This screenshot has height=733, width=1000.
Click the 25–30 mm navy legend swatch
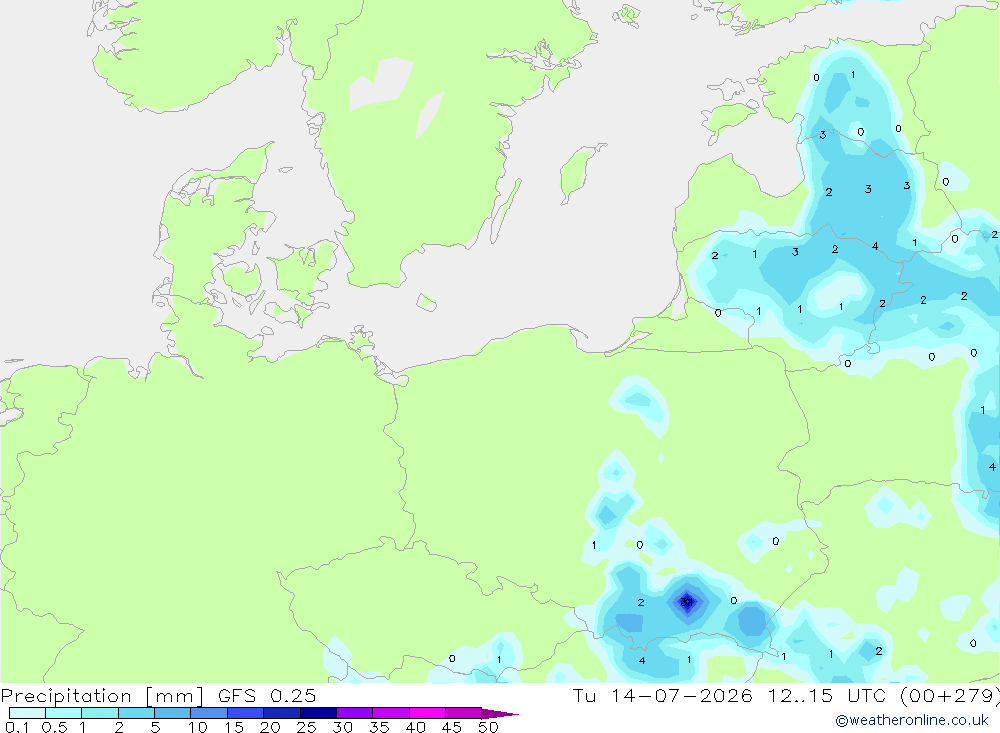[x=318, y=713]
